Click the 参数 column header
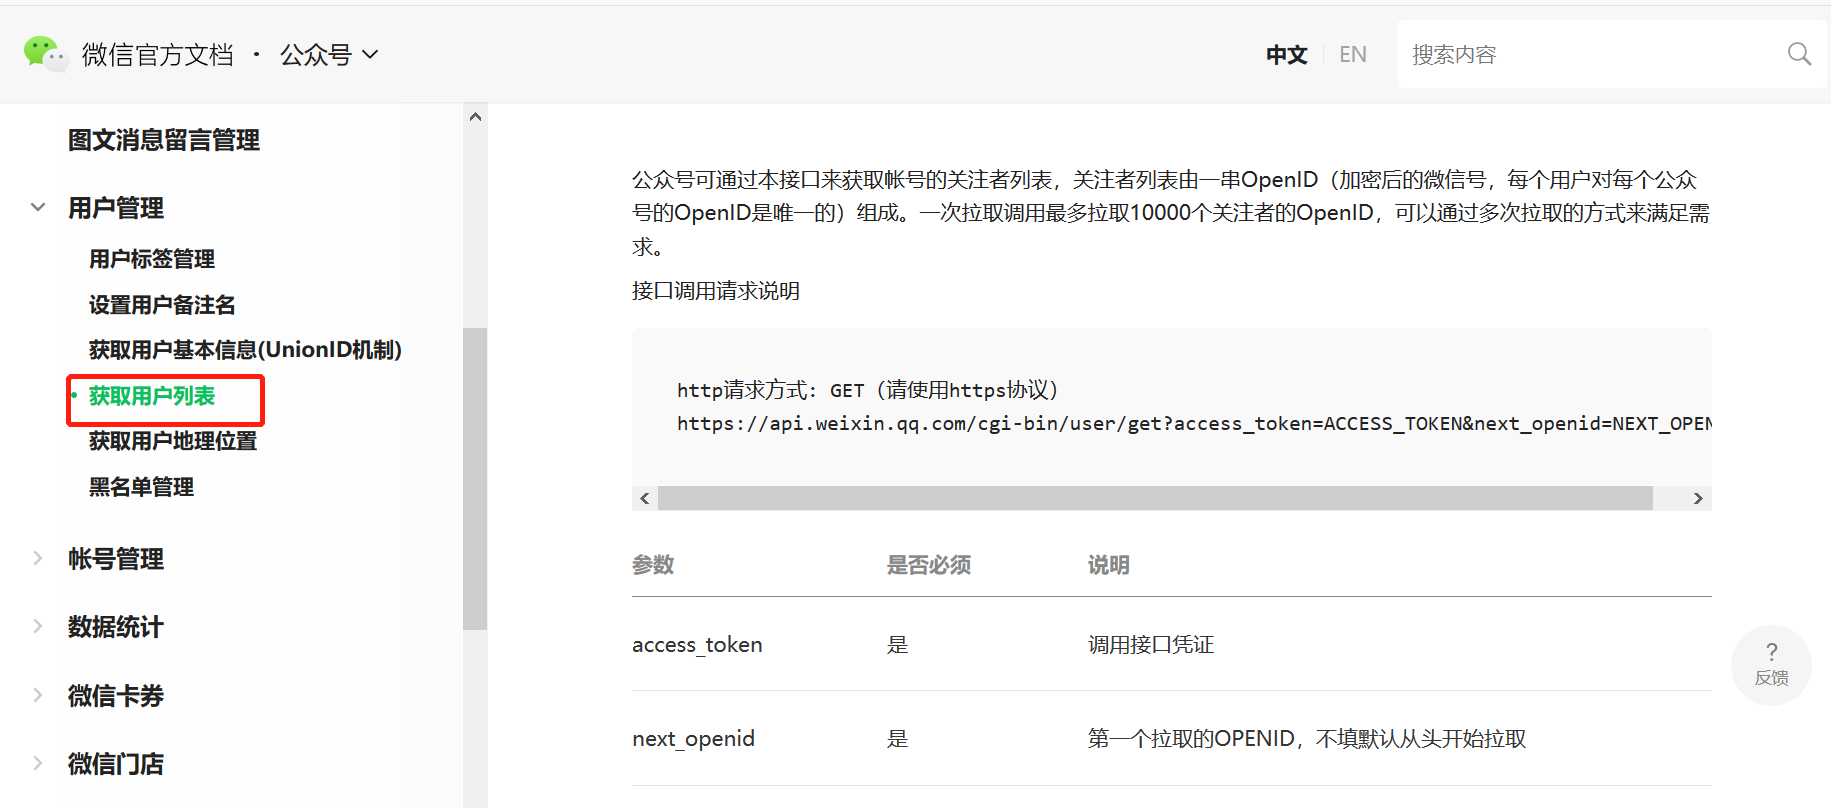The image size is (1831, 808). 653,565
